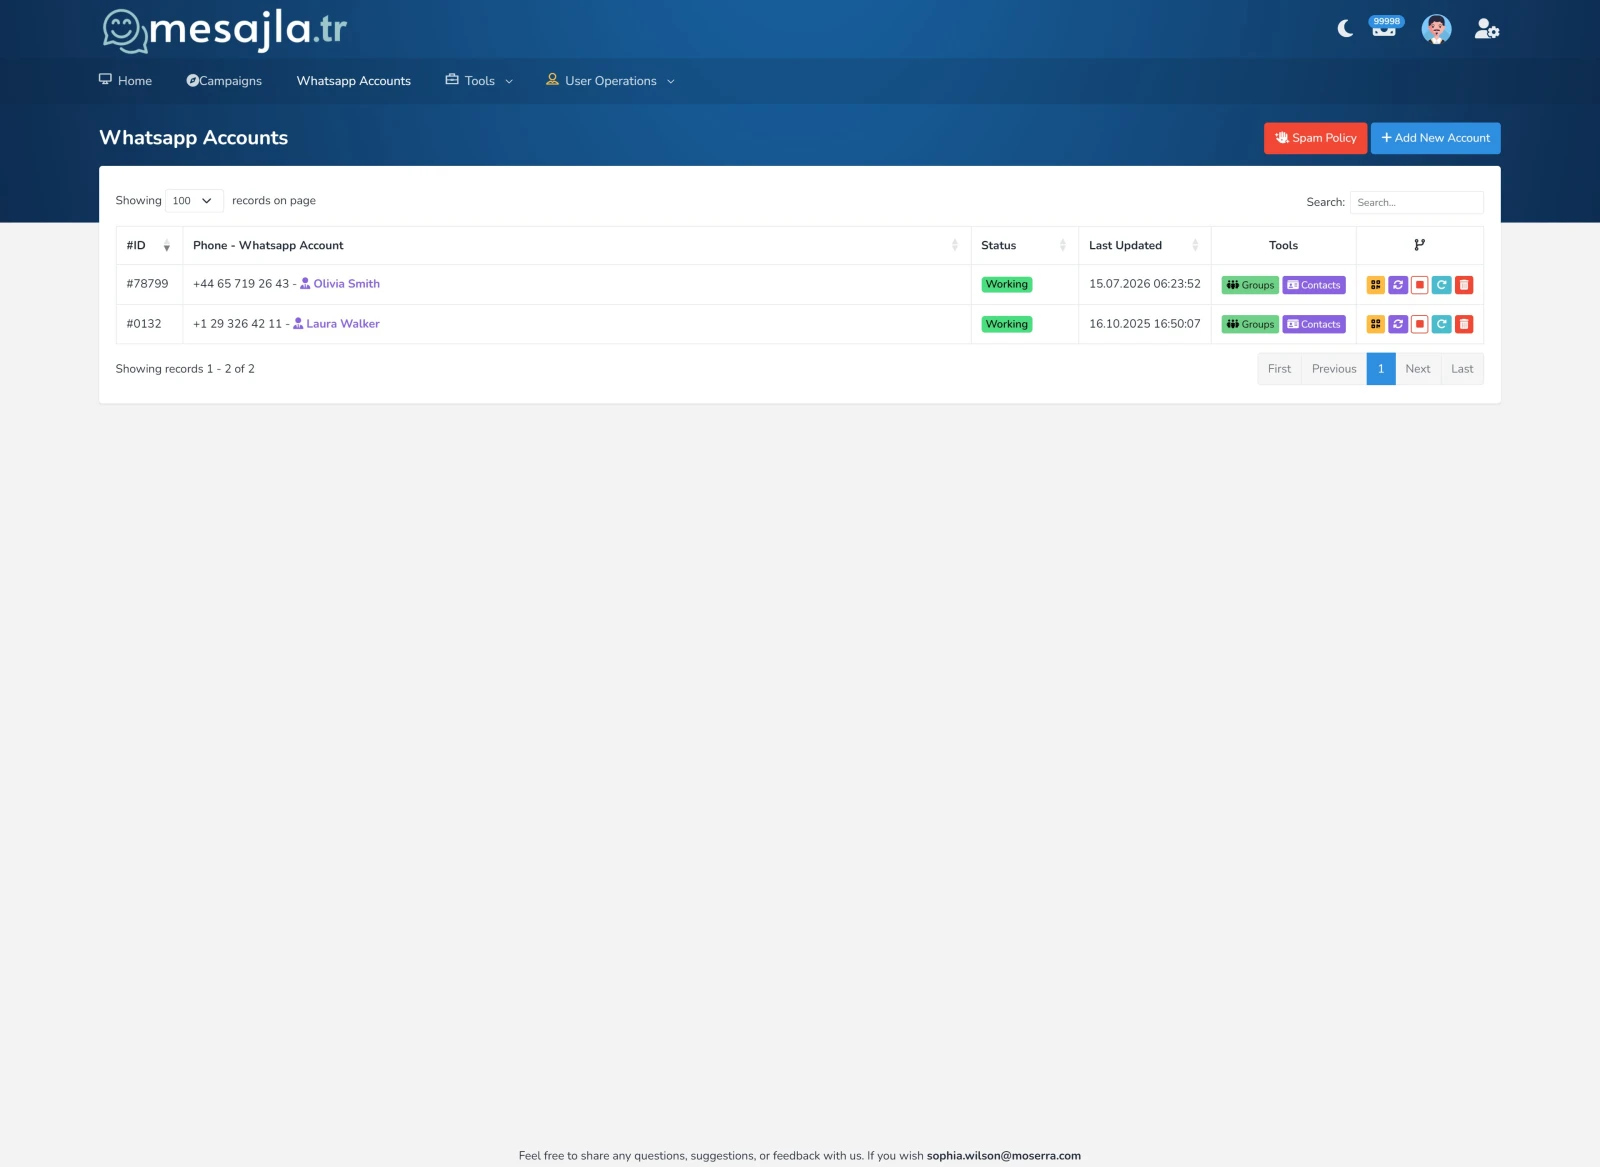Viewport: 1600px width, 1167px height.
Task: Click the sophia.wilson@moserra.com email link
Action: point(1004,1156)
